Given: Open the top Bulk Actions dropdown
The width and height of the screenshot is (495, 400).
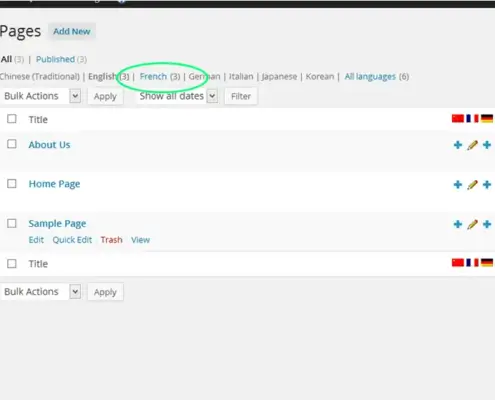Looking at the screenshot, I should [41, 96].
